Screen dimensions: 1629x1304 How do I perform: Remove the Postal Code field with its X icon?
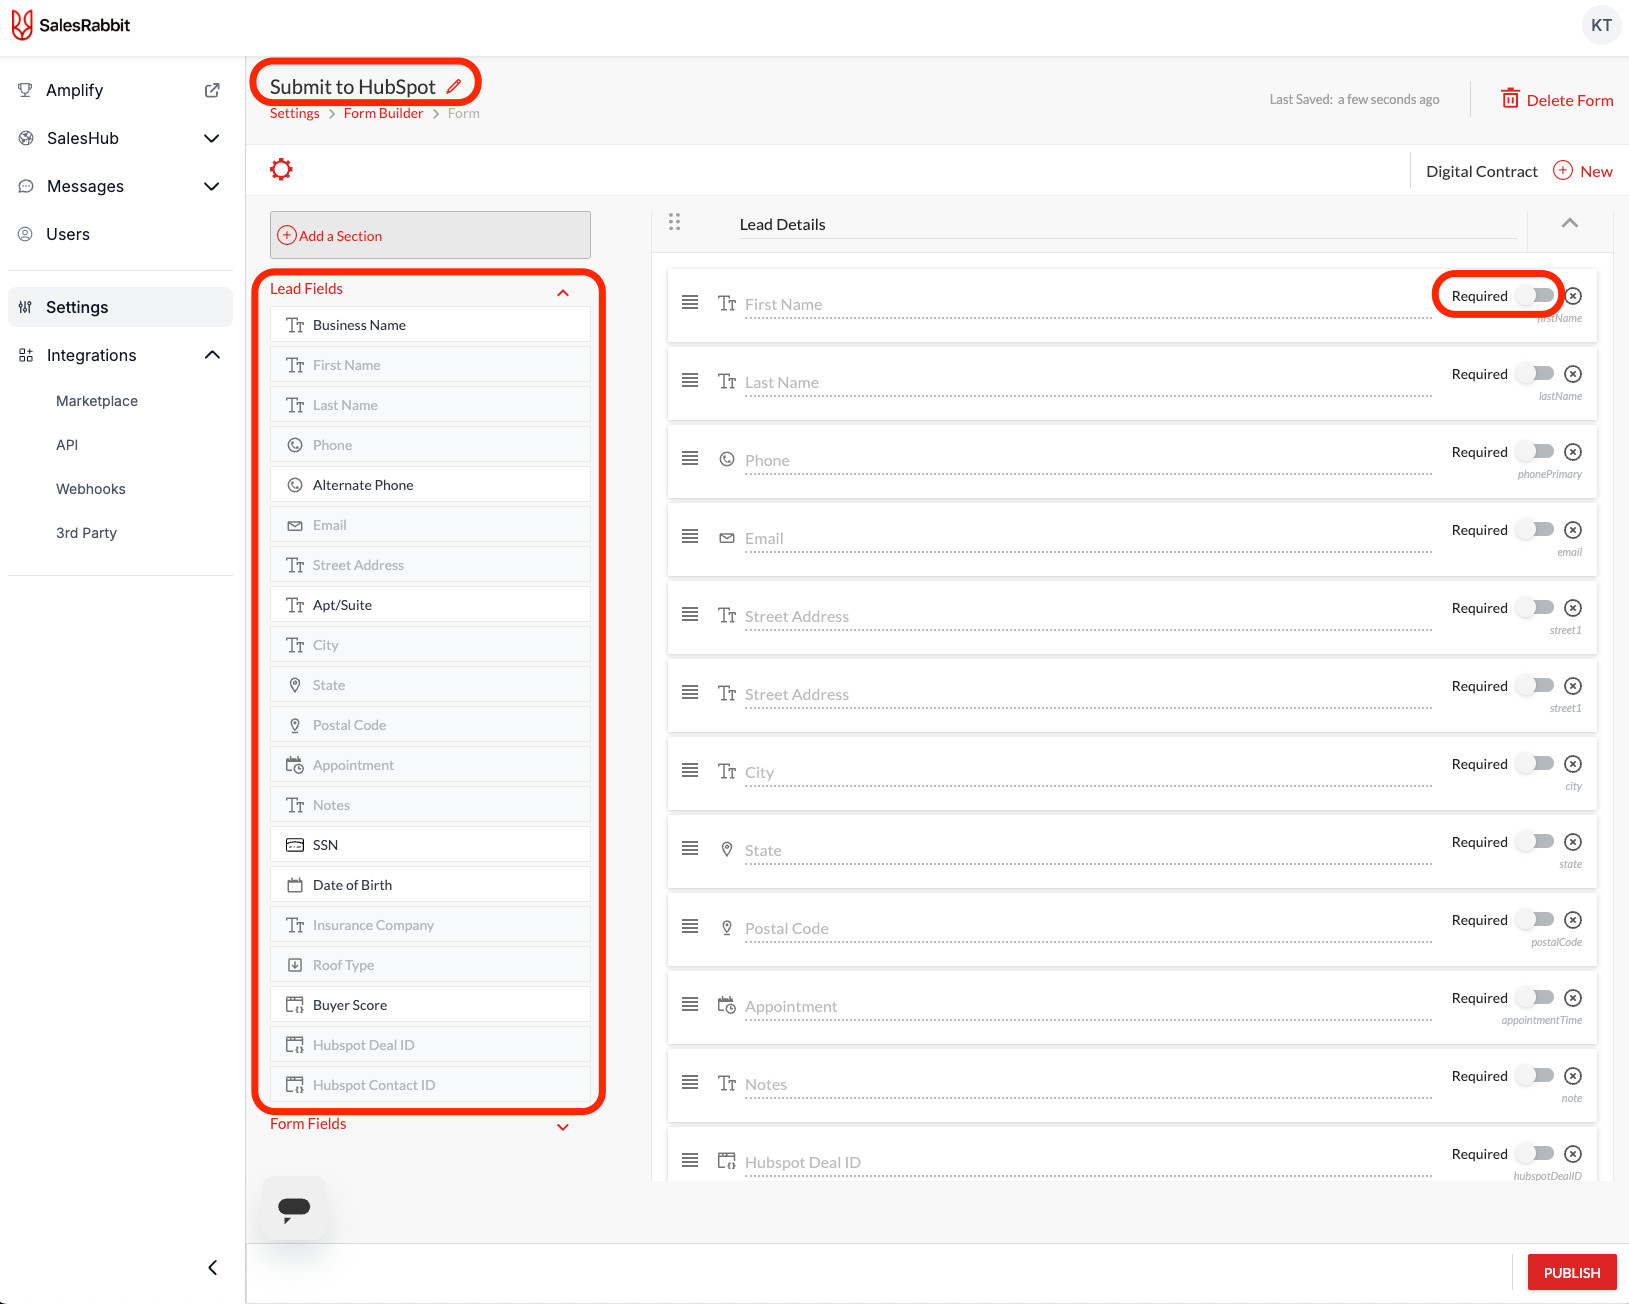click(1573, 920)
